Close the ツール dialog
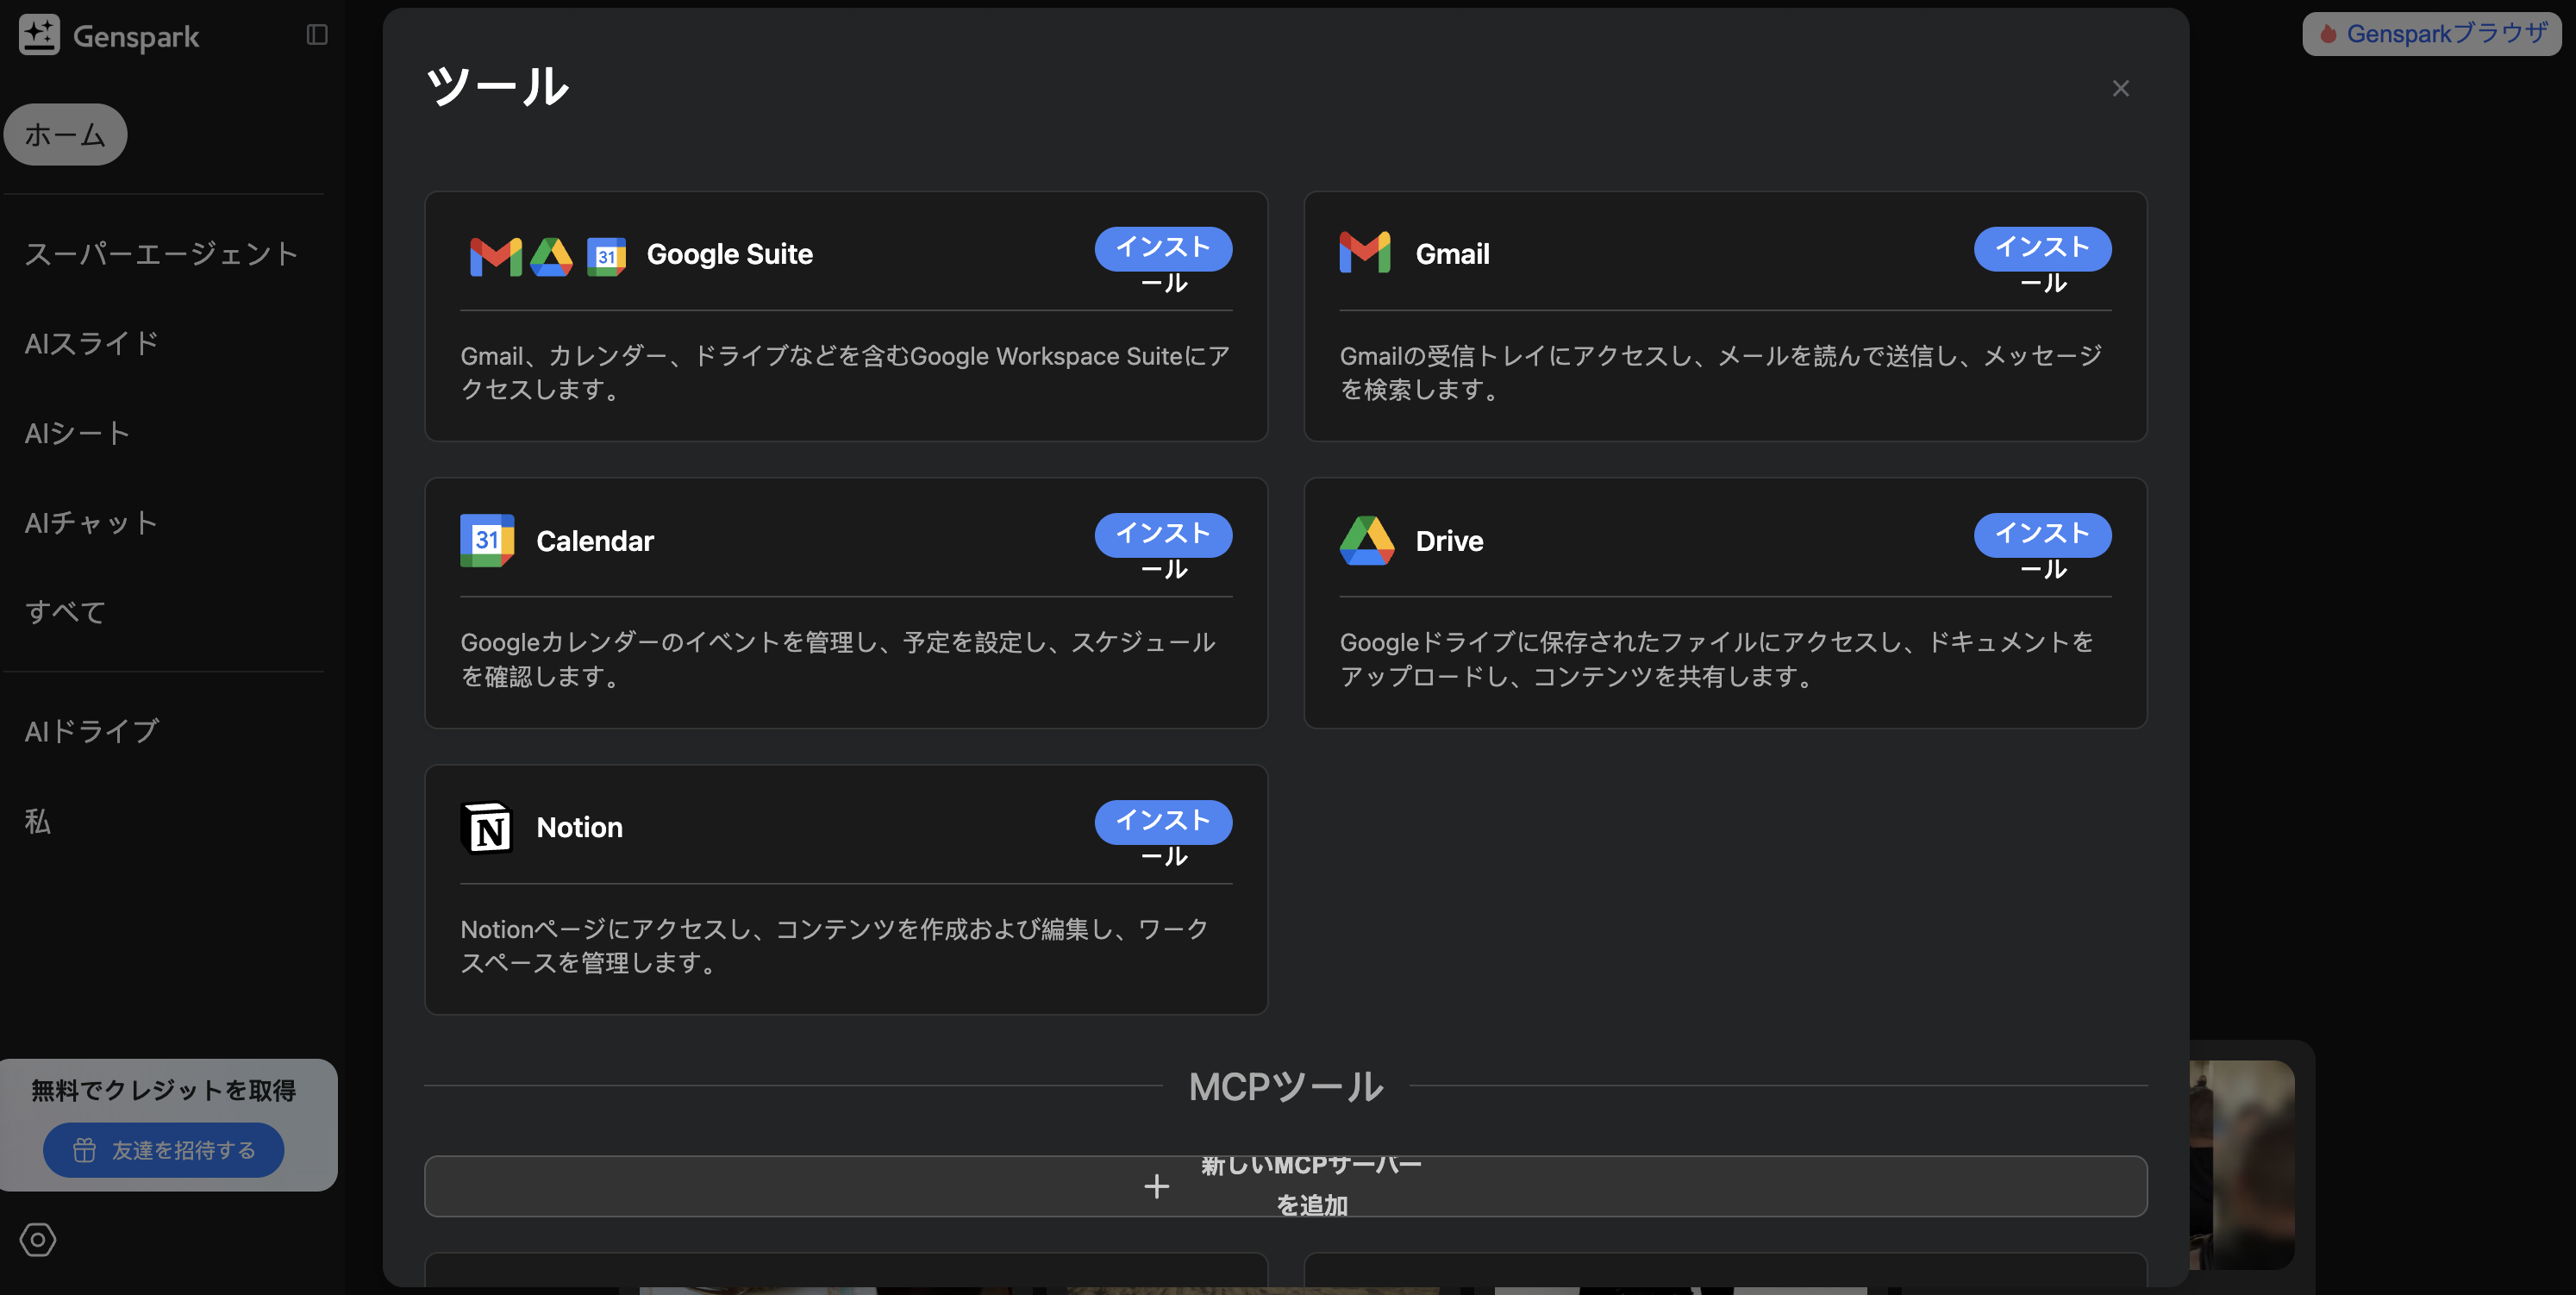 2120,89
